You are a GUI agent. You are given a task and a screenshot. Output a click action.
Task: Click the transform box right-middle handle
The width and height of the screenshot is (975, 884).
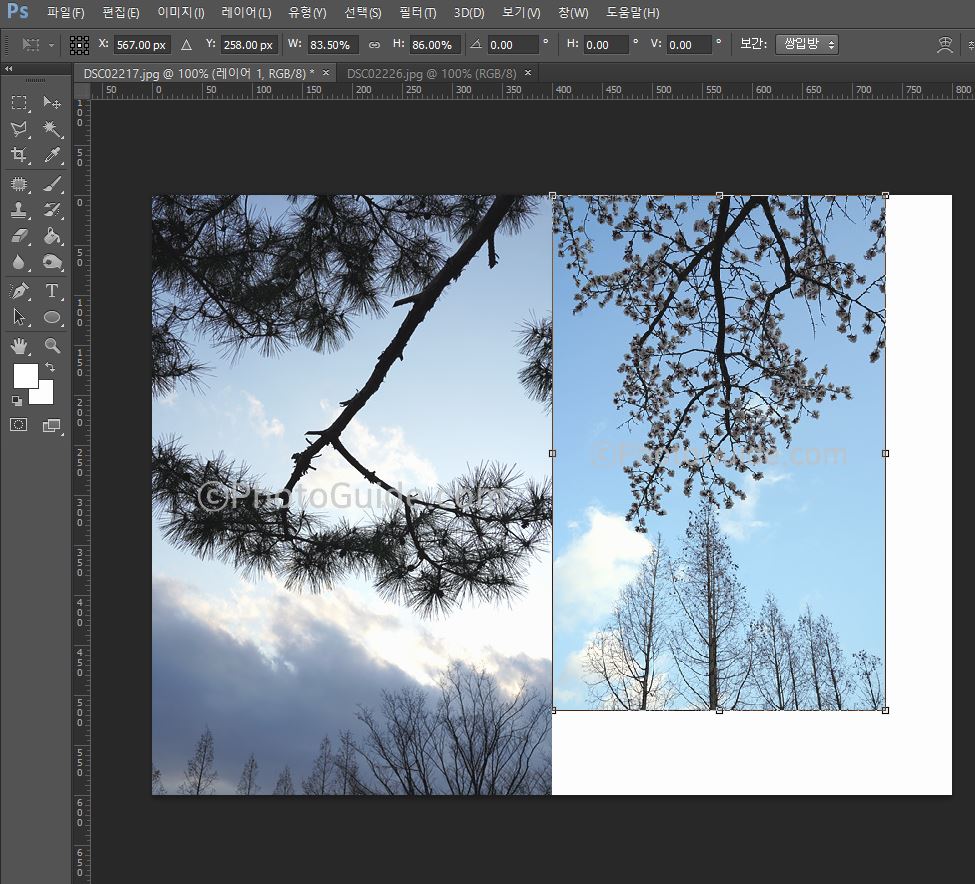click(885, 453)
